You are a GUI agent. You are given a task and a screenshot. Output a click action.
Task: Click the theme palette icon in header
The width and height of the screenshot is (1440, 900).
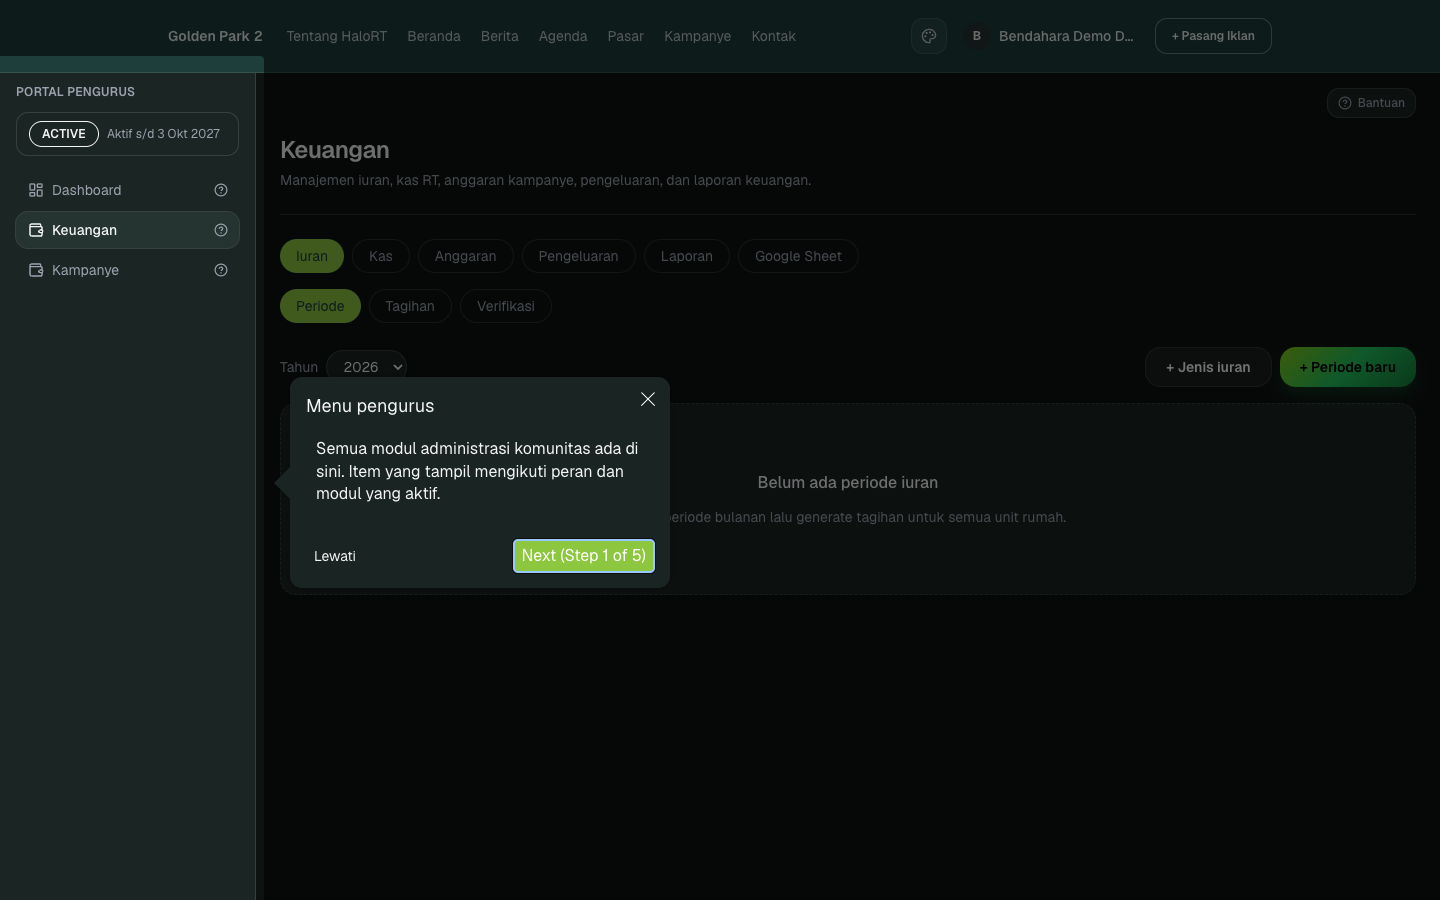(x=929, y=36)
